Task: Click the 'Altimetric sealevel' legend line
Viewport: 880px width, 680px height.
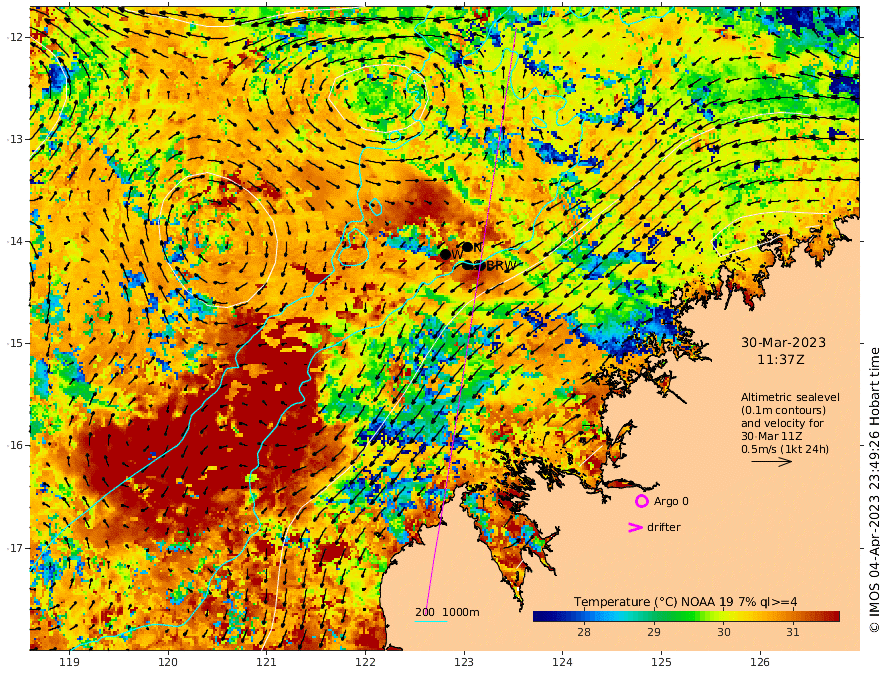Action: (790, 397)
